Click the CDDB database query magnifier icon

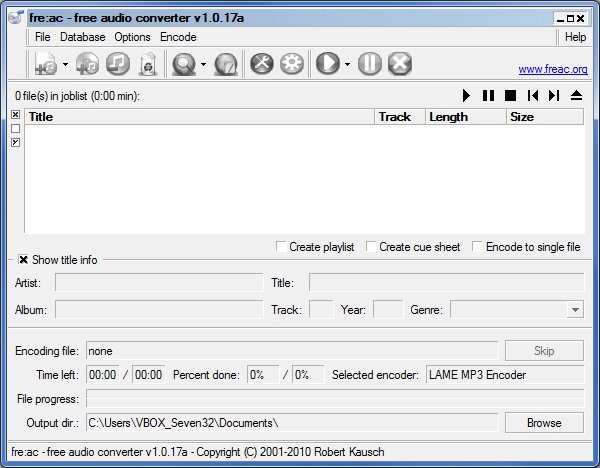pos(184,64)
